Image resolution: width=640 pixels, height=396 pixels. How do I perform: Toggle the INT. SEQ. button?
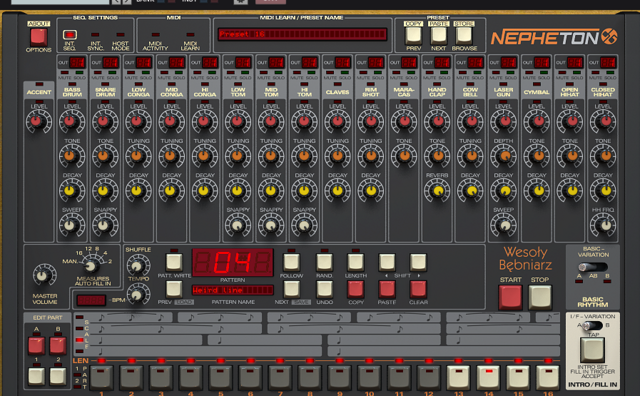[x=69, y=35]
